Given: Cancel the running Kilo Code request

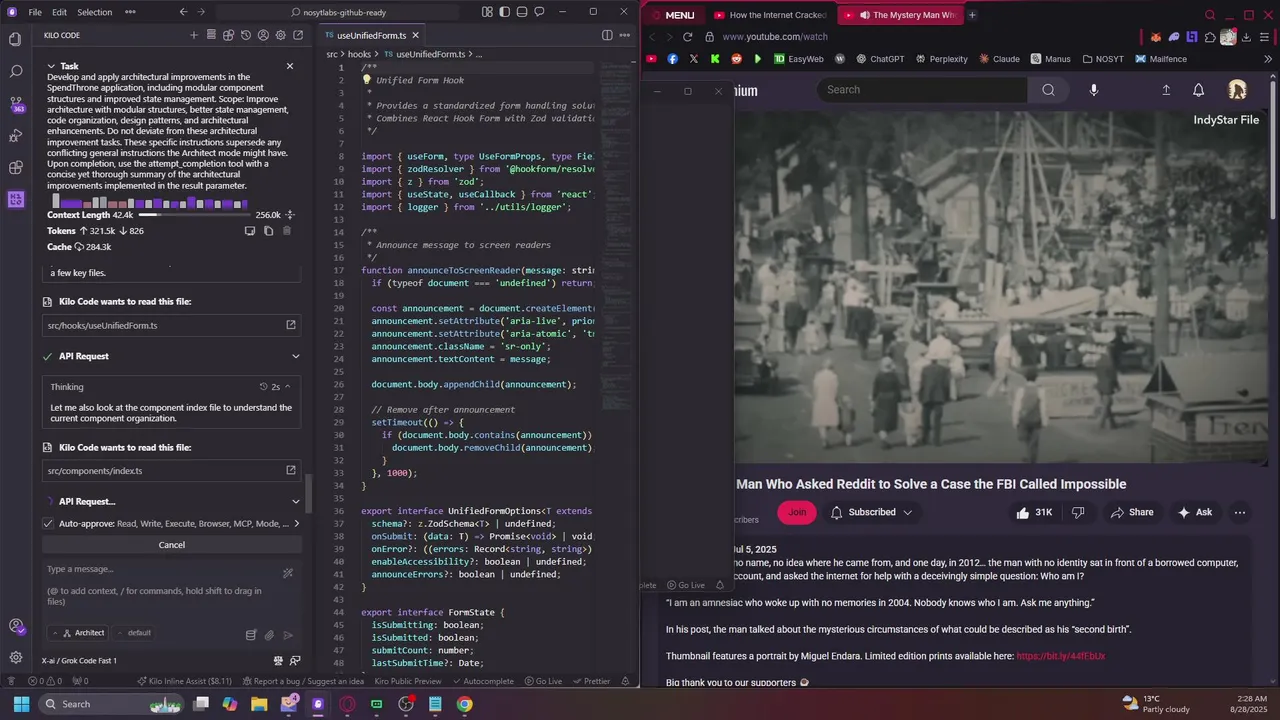Looking at the screenshot, I should pos(172,545).
